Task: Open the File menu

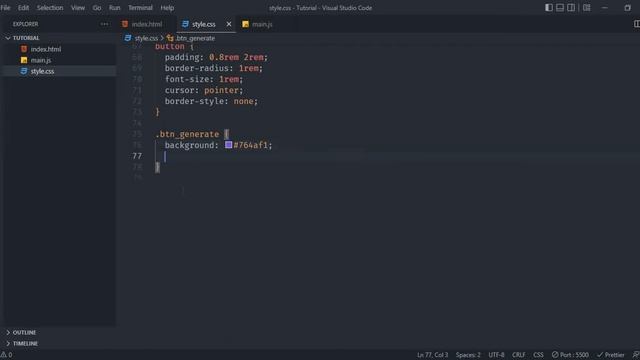Action: (5, 8)
